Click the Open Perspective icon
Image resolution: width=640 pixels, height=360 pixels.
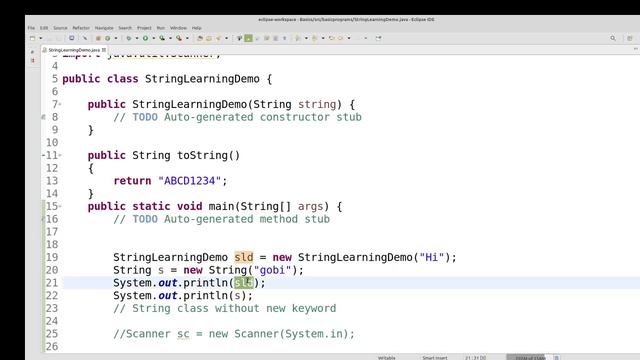[630, 38]
